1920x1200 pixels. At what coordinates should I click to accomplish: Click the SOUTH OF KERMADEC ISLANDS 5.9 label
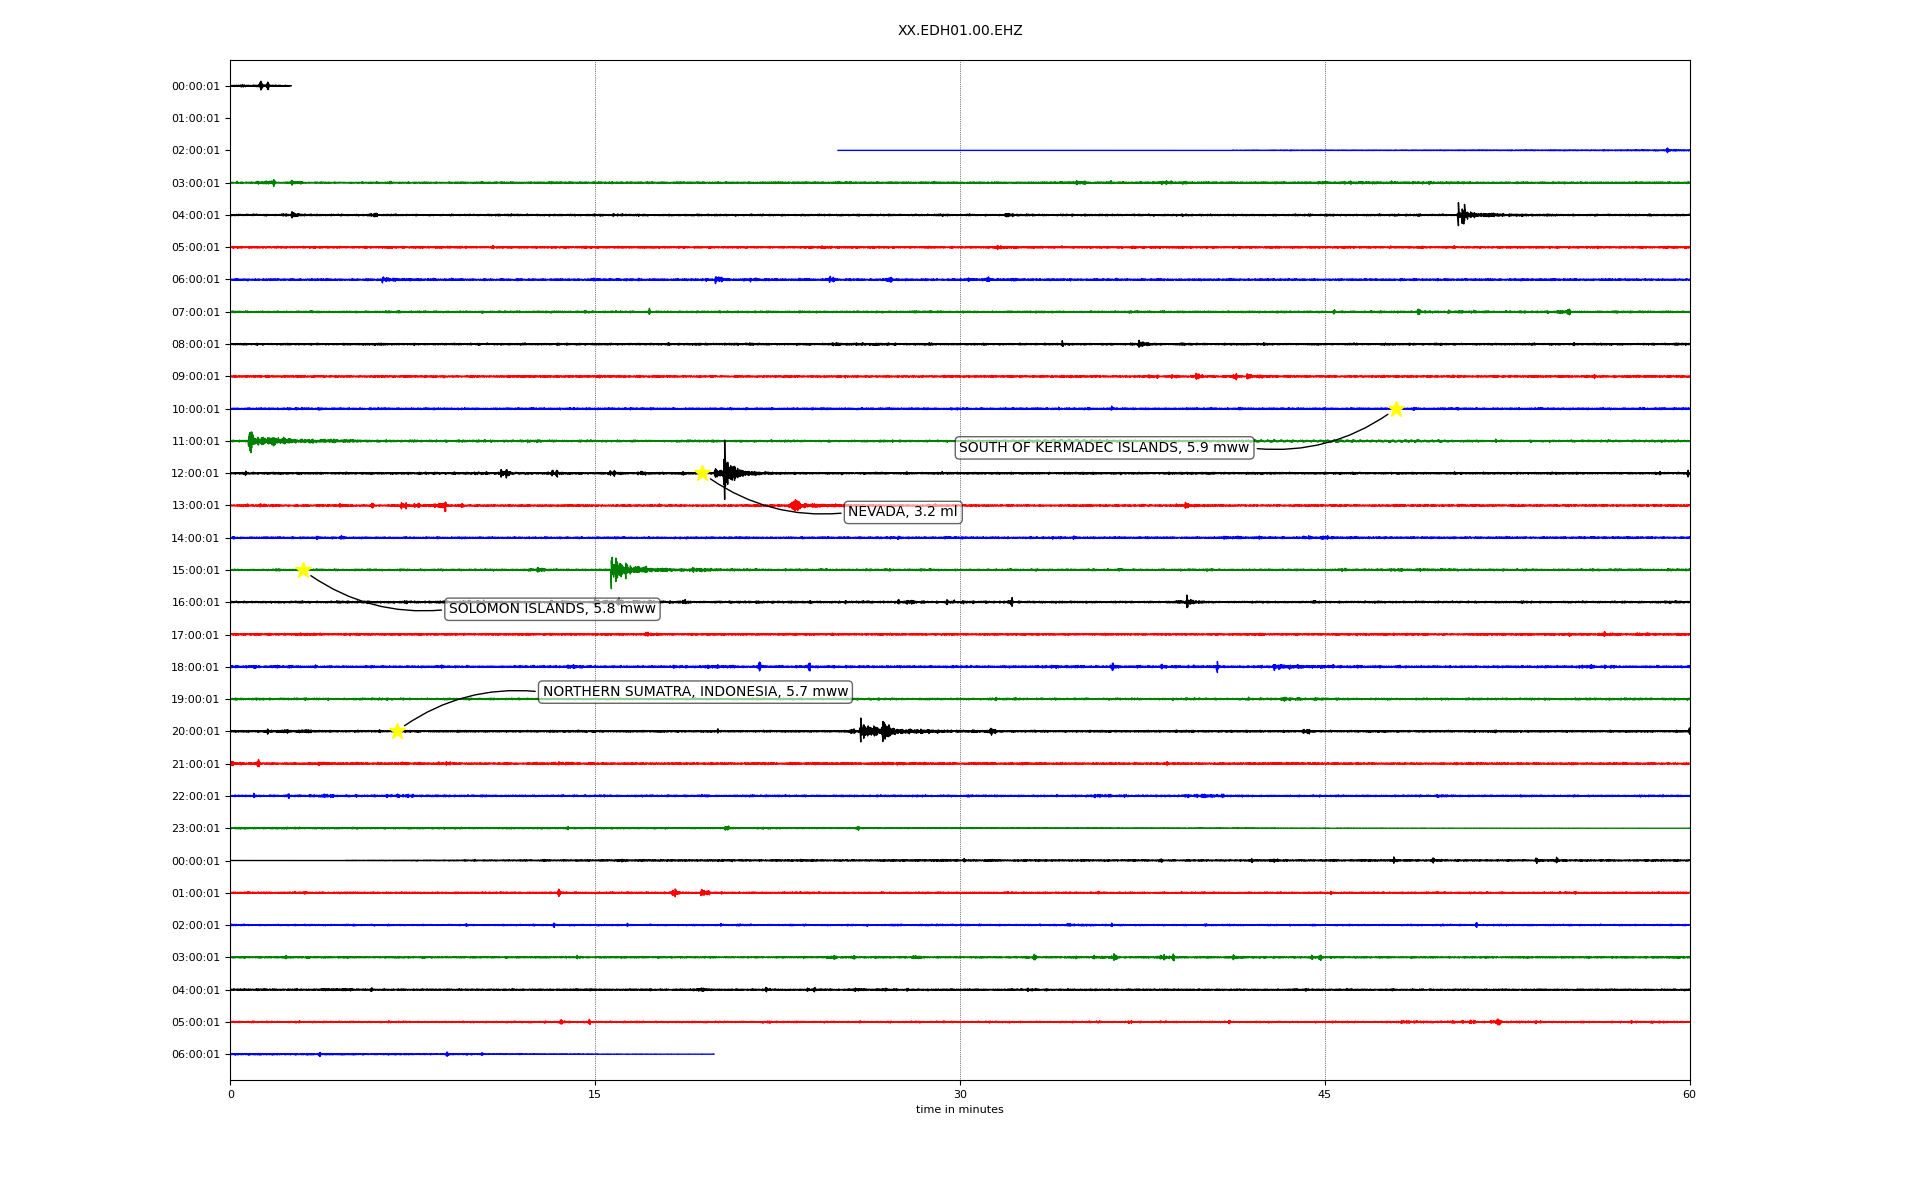pyautogui.click(x=1103, y=448)
